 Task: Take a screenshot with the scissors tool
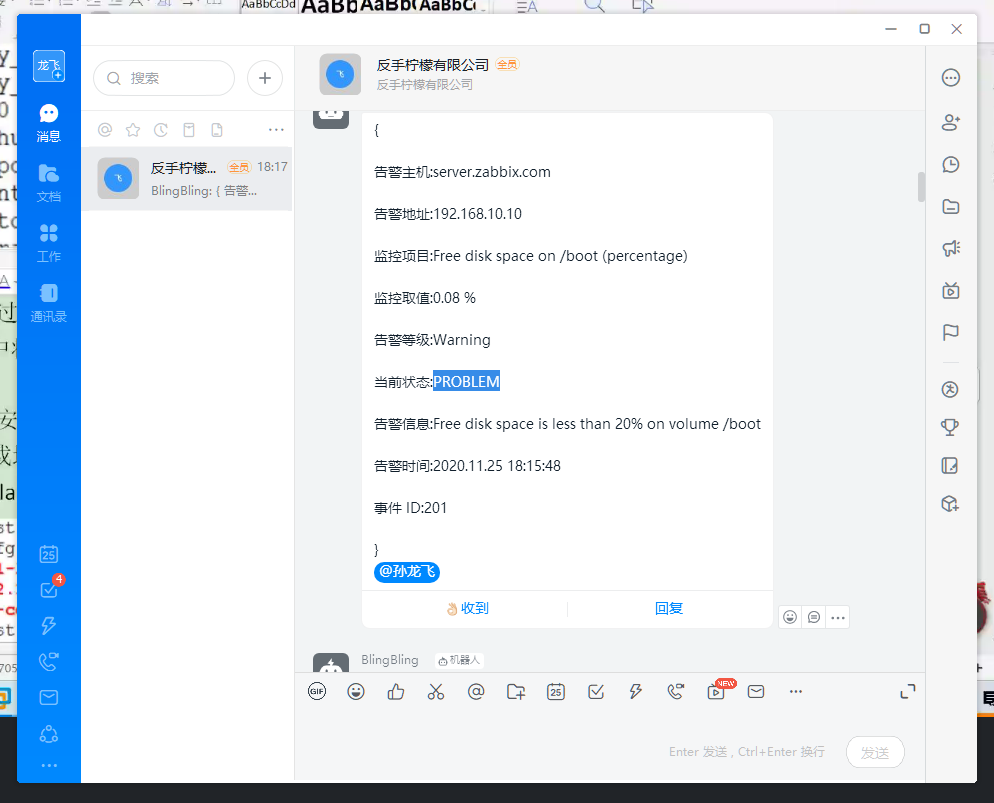(x=436, y=691)
